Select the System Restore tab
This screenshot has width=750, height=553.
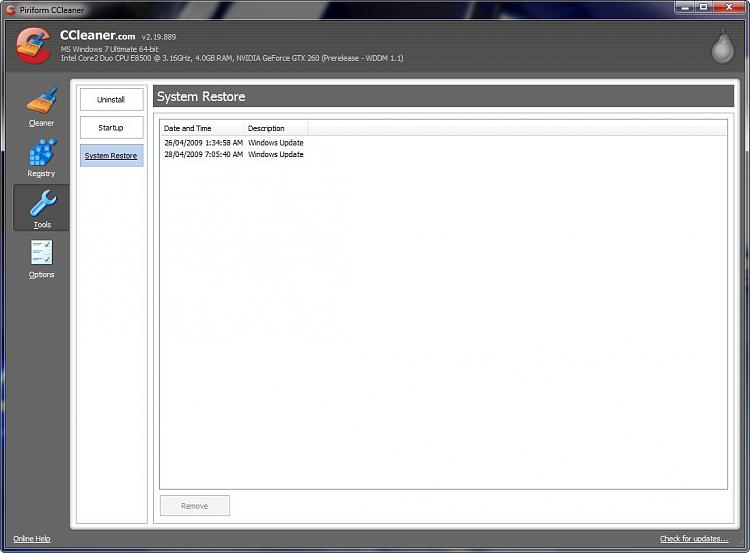[111, 155]
